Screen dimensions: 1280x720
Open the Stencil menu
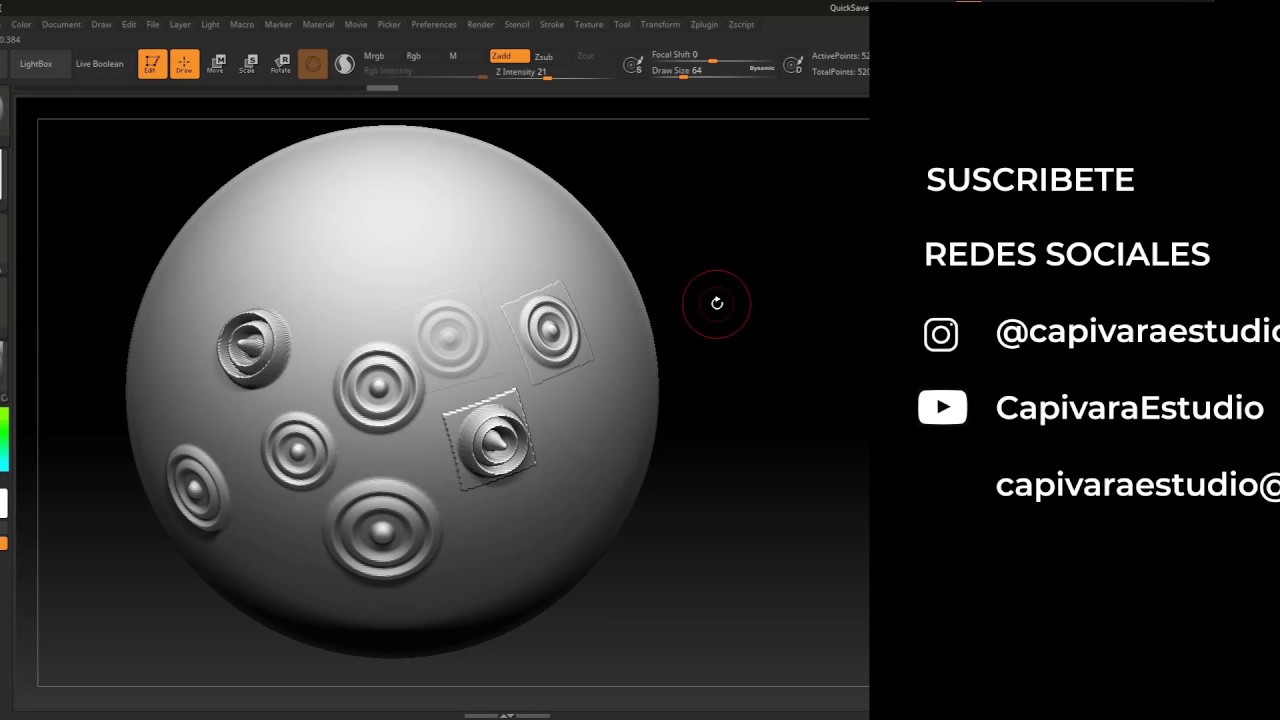[x=517, y=24]
